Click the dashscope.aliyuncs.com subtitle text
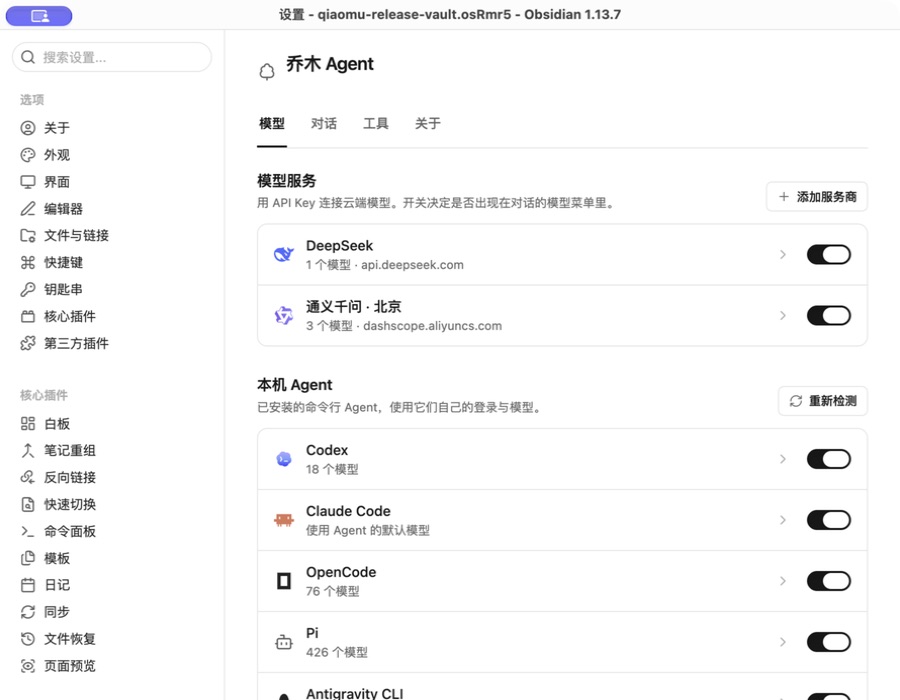Image resolution: width=900 pixels, height=700 pixels. [x=432, y=326]
